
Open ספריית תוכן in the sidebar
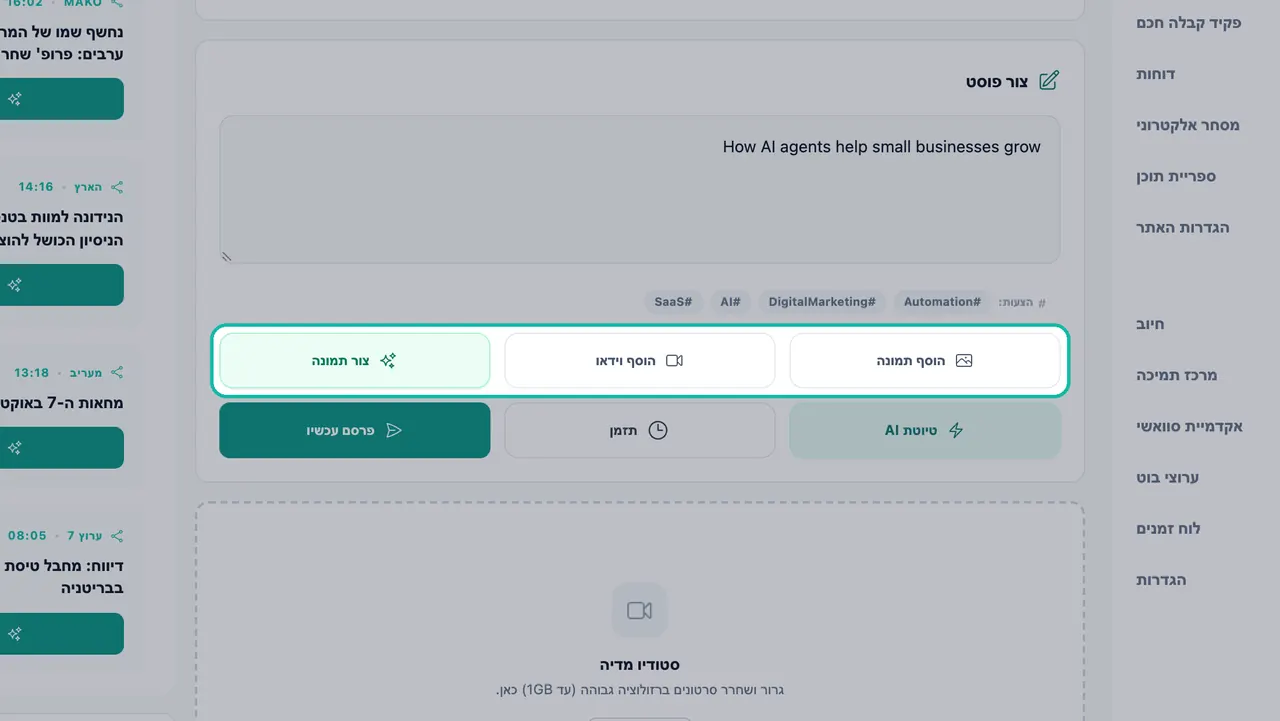(1176, 176)
